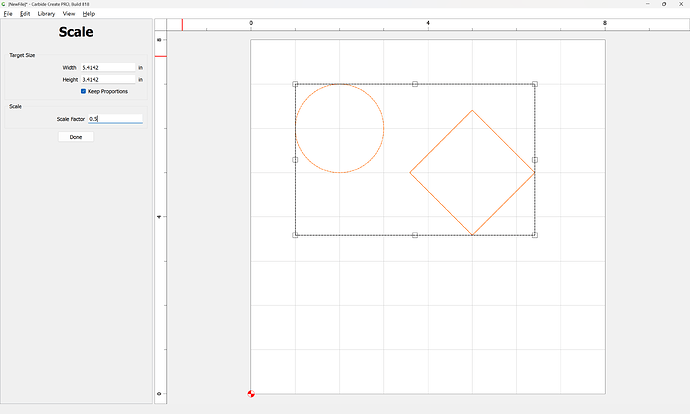Focus the Height input field
The width and height of the screenshot is (690, 414).
(x=107, y=79)
